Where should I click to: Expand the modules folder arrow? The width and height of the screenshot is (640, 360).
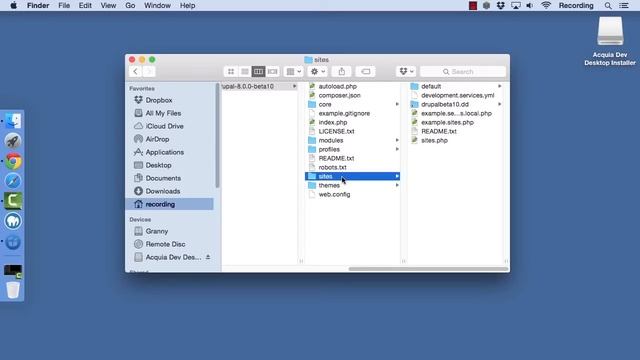(x=397, y=140)
